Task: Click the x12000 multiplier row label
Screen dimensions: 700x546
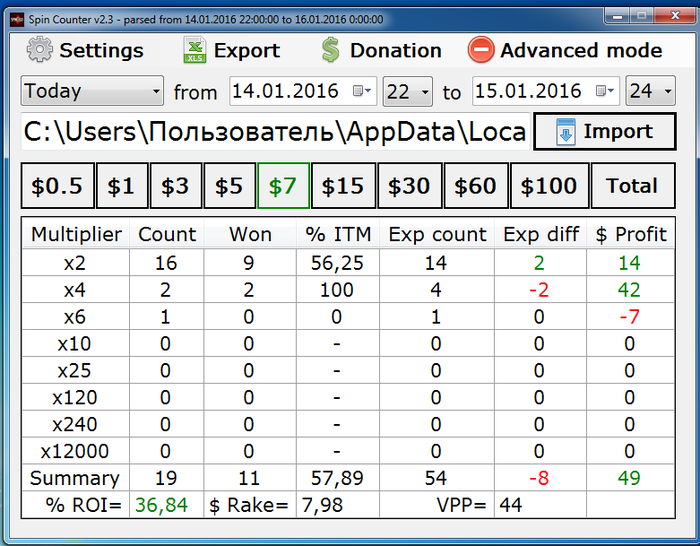Action: pos(75,451)
